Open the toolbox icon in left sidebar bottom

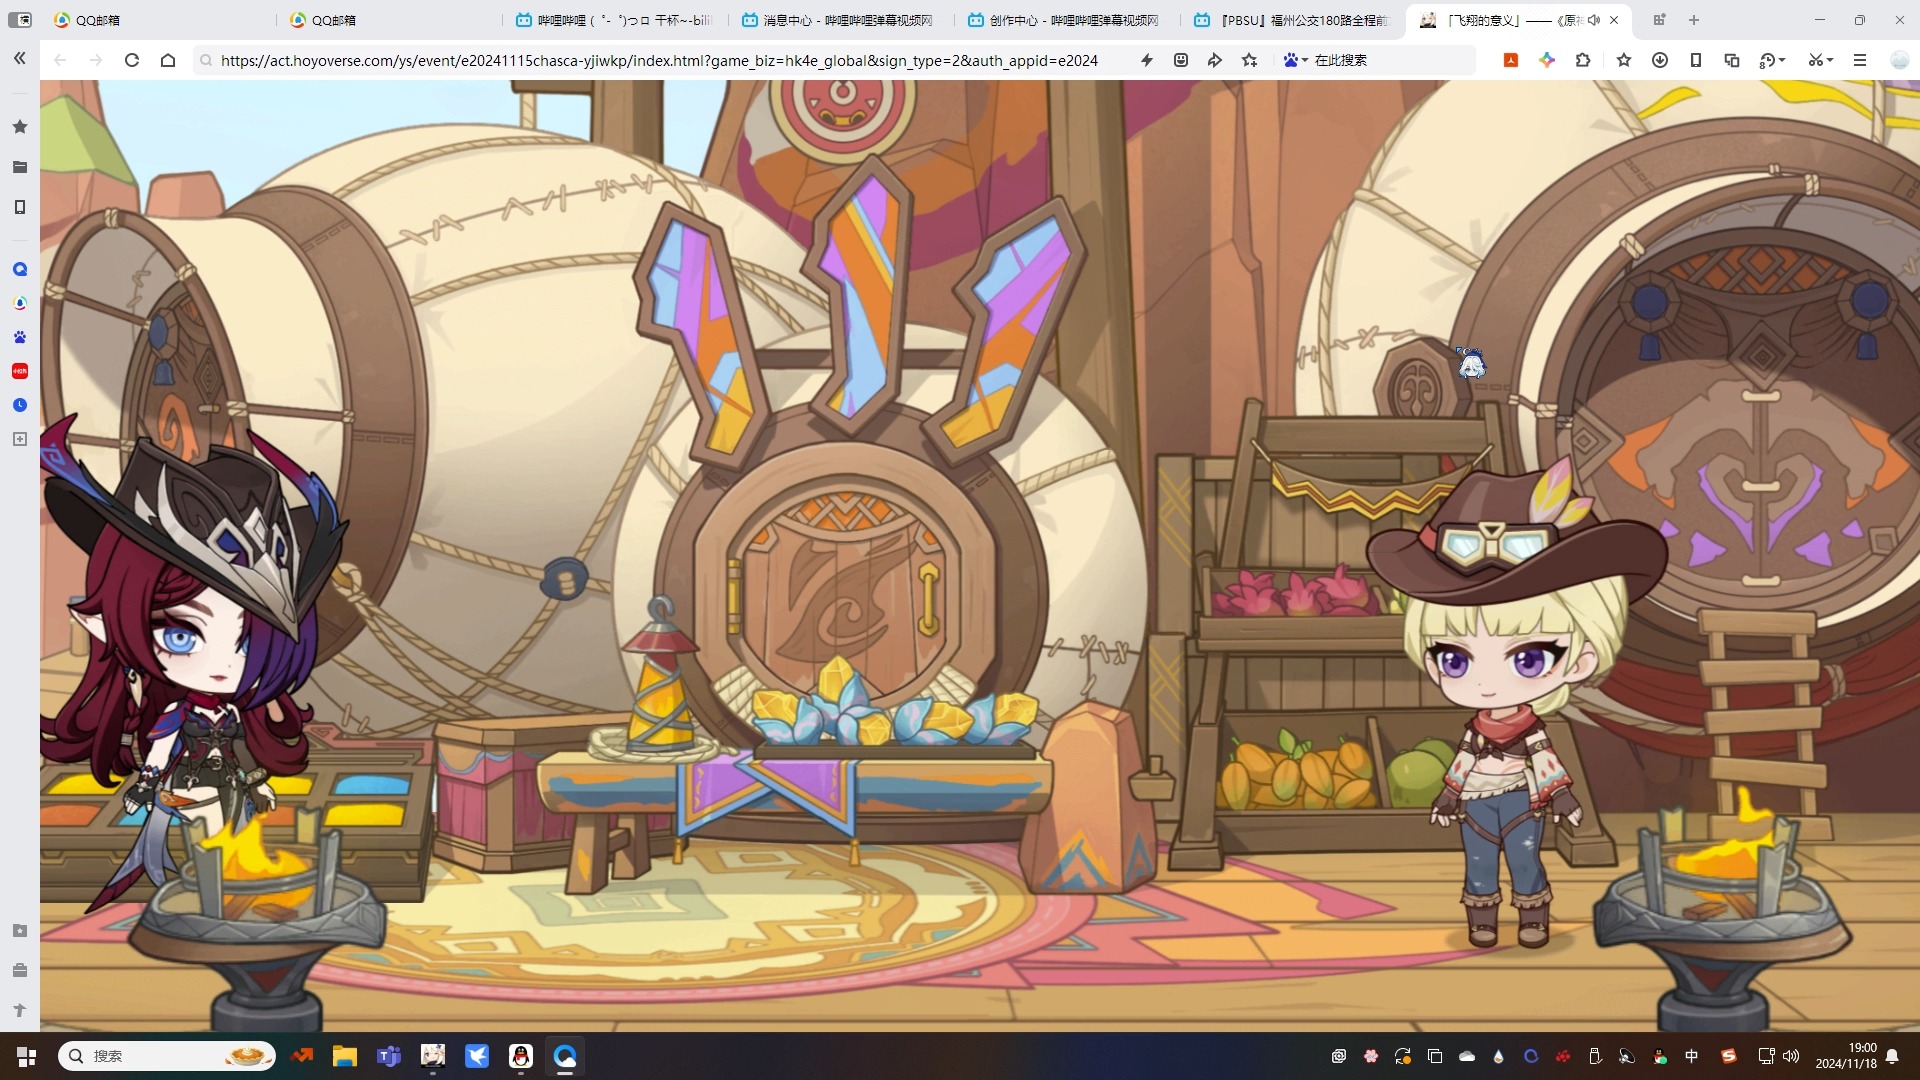[19, 970]
